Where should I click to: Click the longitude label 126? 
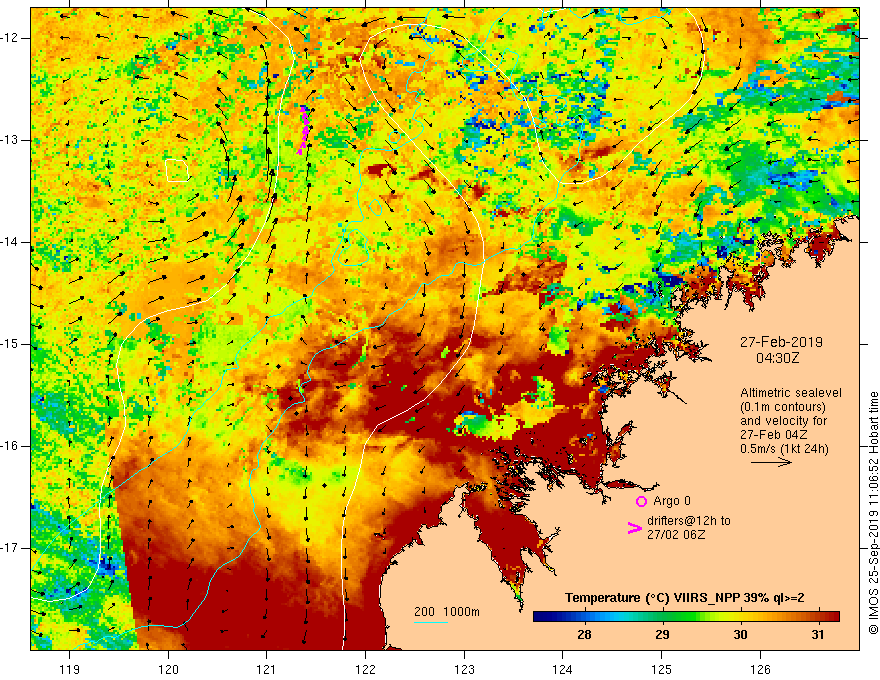[760, 669]
